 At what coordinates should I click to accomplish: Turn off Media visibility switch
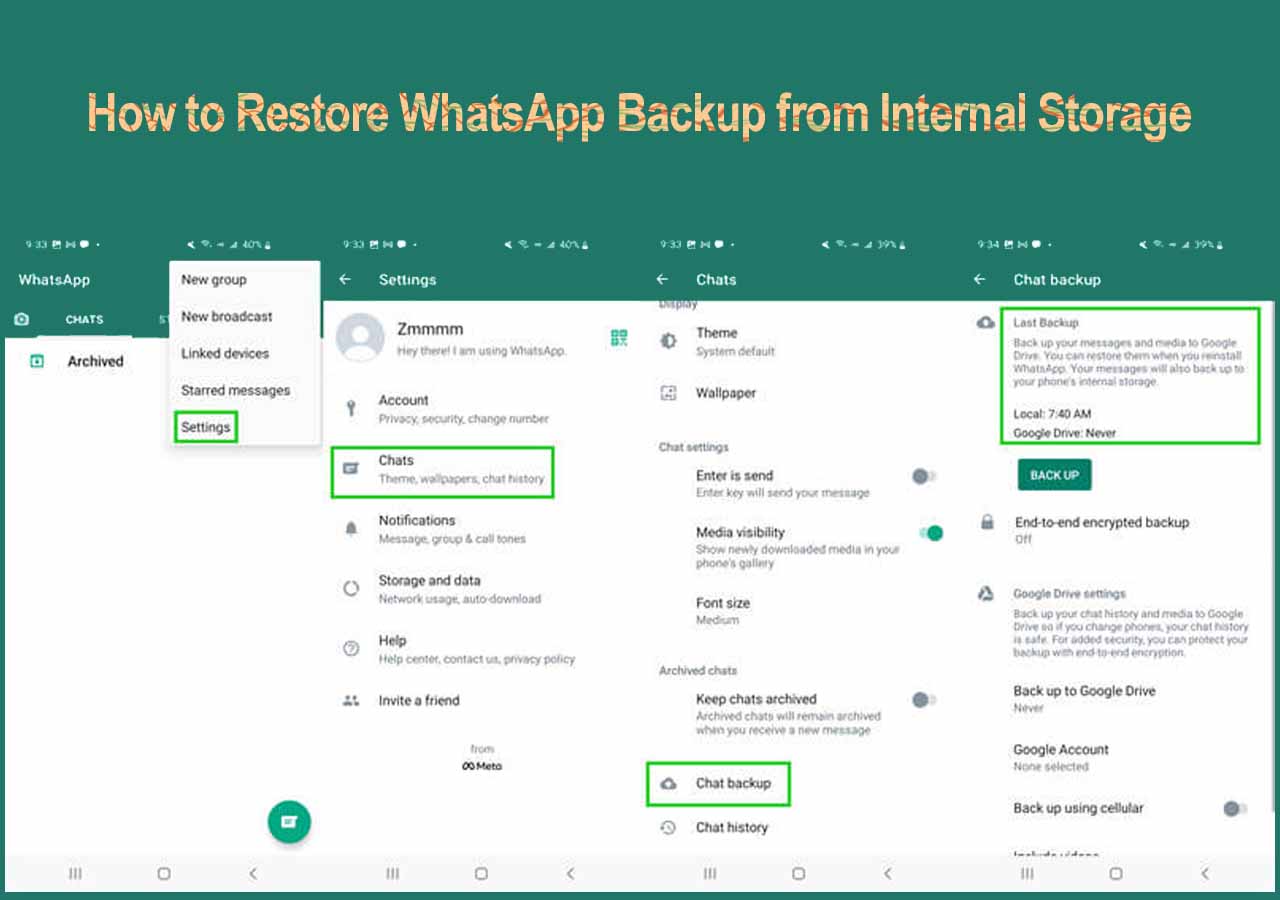pyautogui.click(x=930, y=534)
